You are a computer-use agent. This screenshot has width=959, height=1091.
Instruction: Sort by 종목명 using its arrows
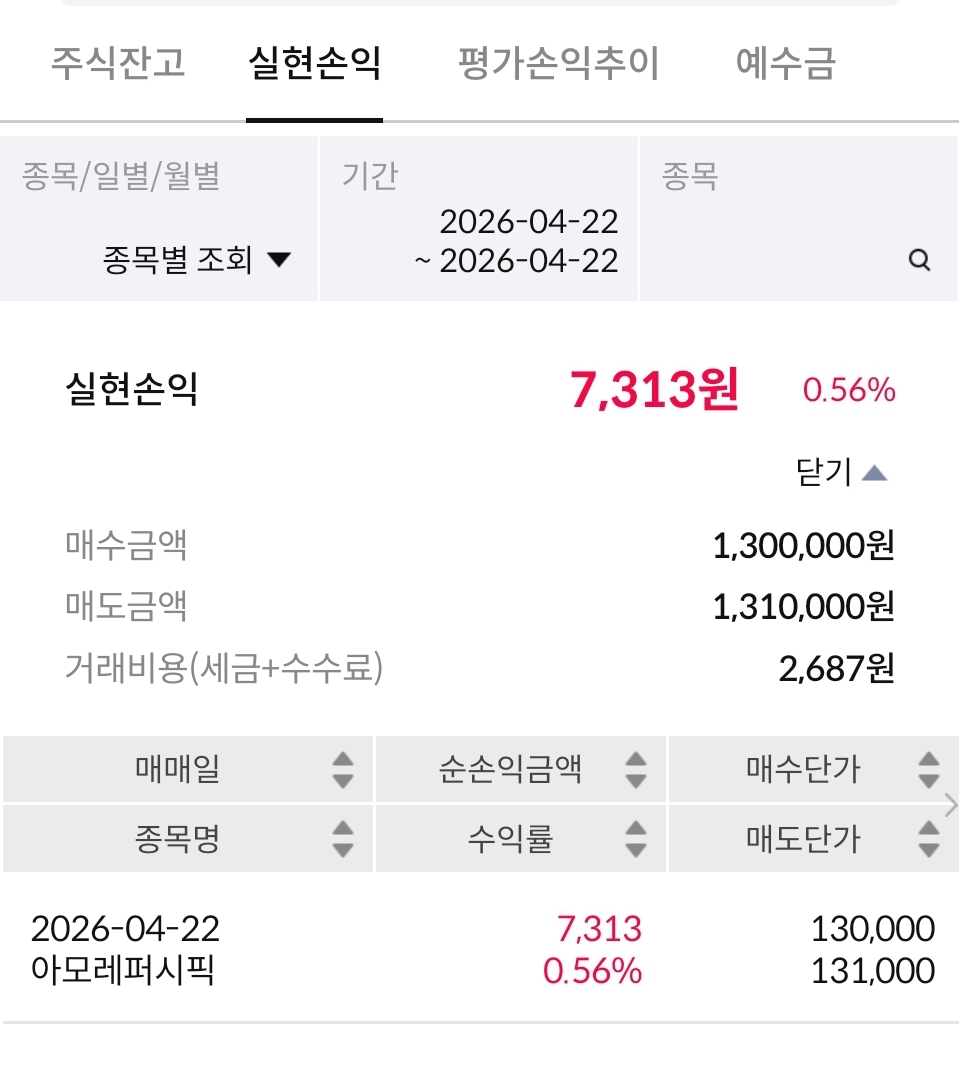343,839
